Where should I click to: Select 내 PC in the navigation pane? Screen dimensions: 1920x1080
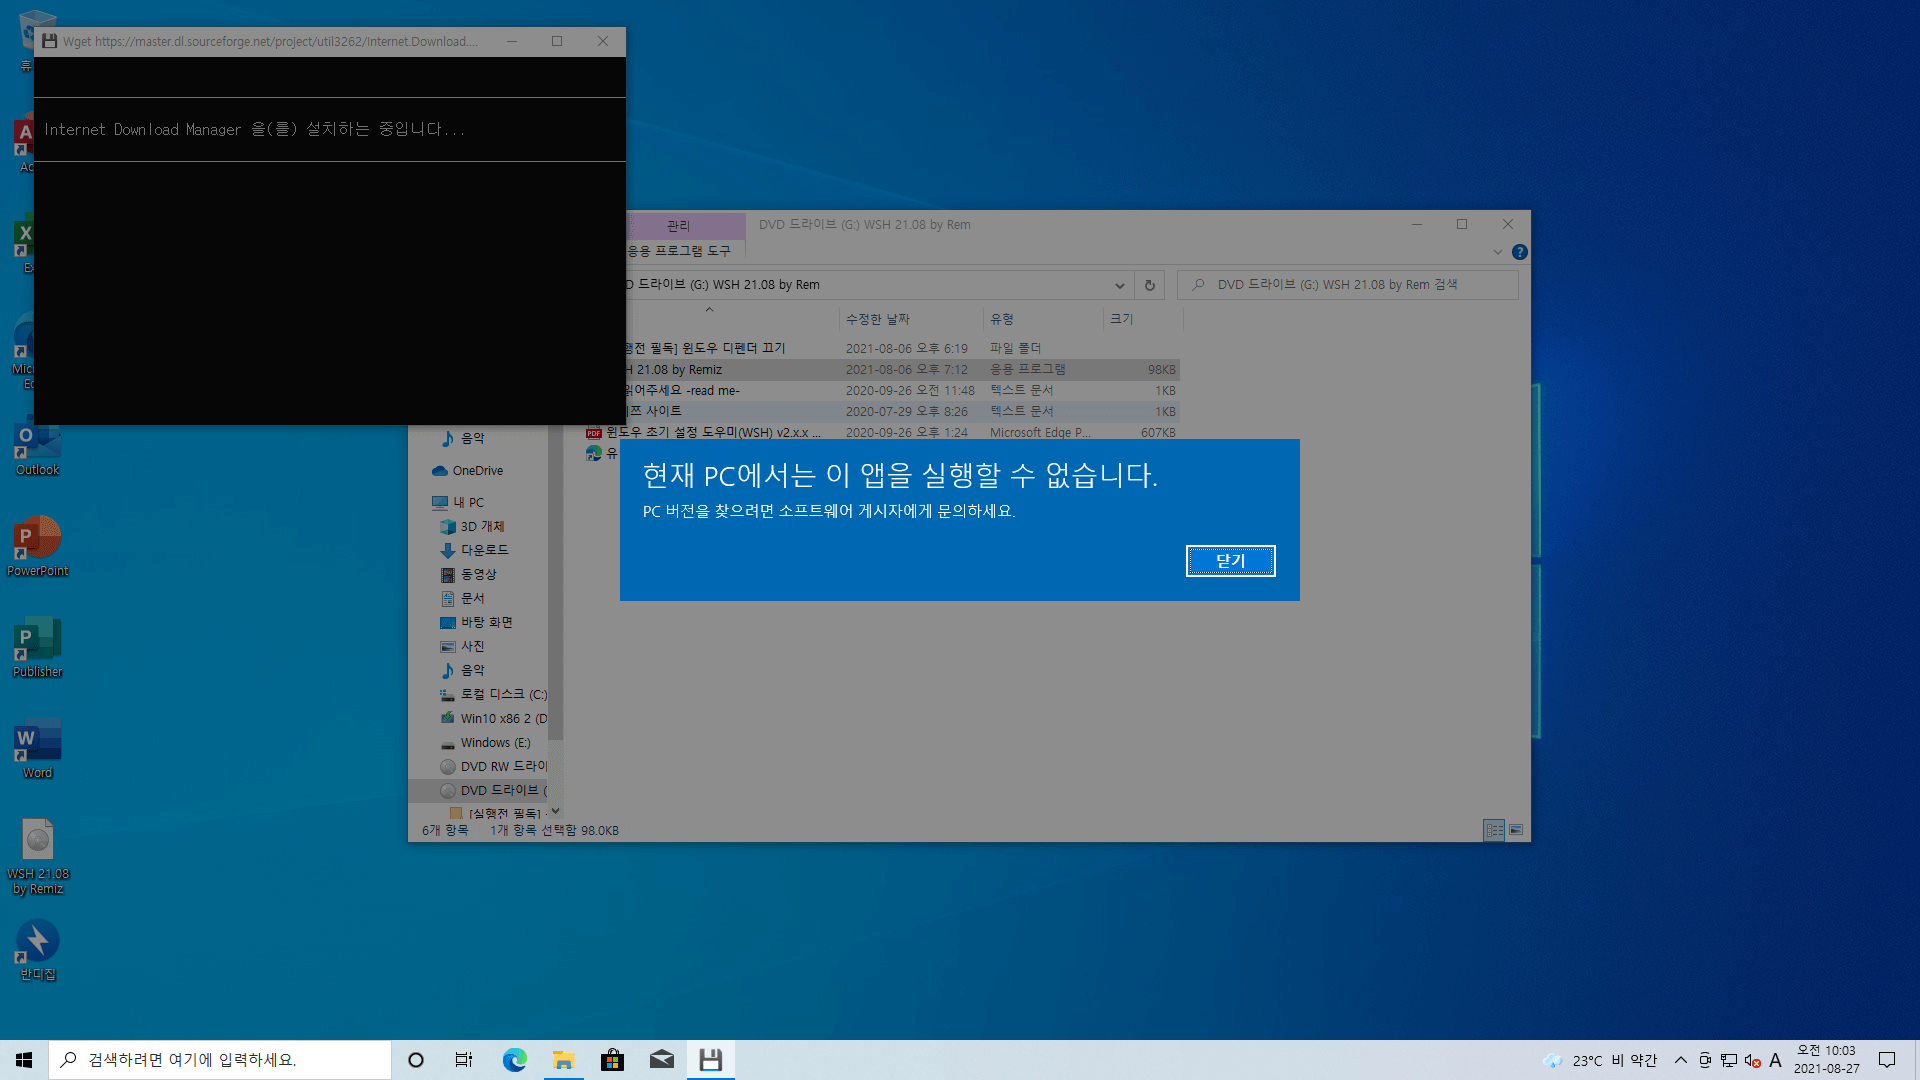click(467, 502)
